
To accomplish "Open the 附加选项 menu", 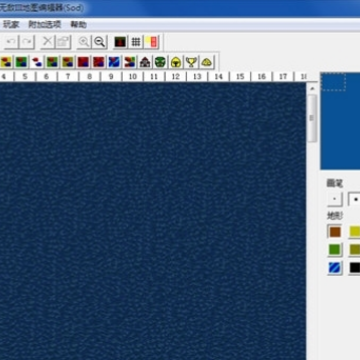I will click(45, 25).
